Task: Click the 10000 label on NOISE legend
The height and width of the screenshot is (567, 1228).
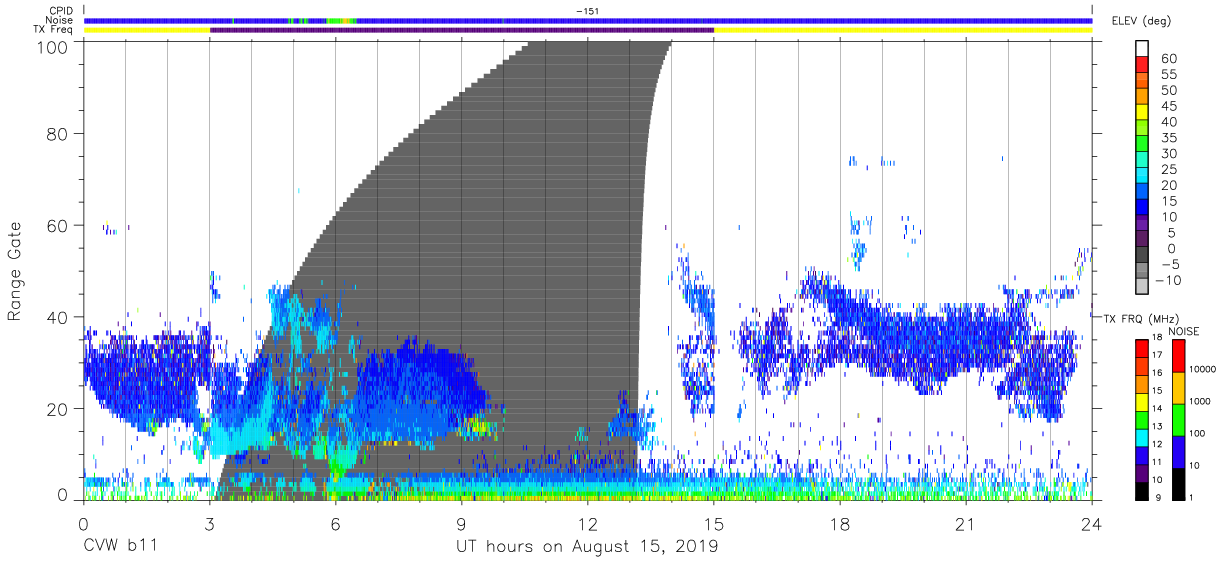Action: coord(1201,369)
